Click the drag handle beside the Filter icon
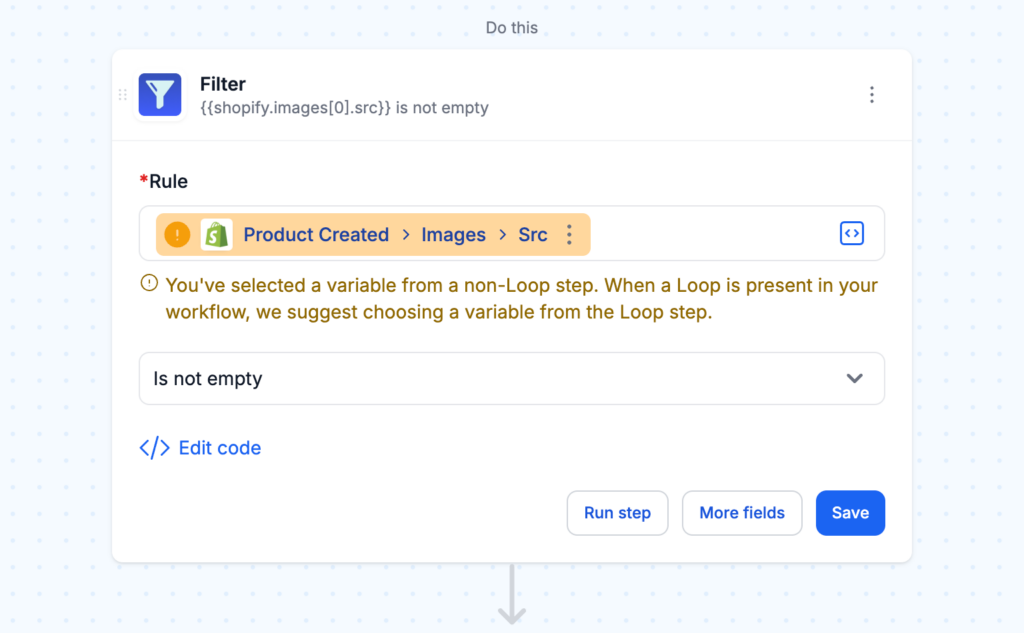 (x=122, y=94)
